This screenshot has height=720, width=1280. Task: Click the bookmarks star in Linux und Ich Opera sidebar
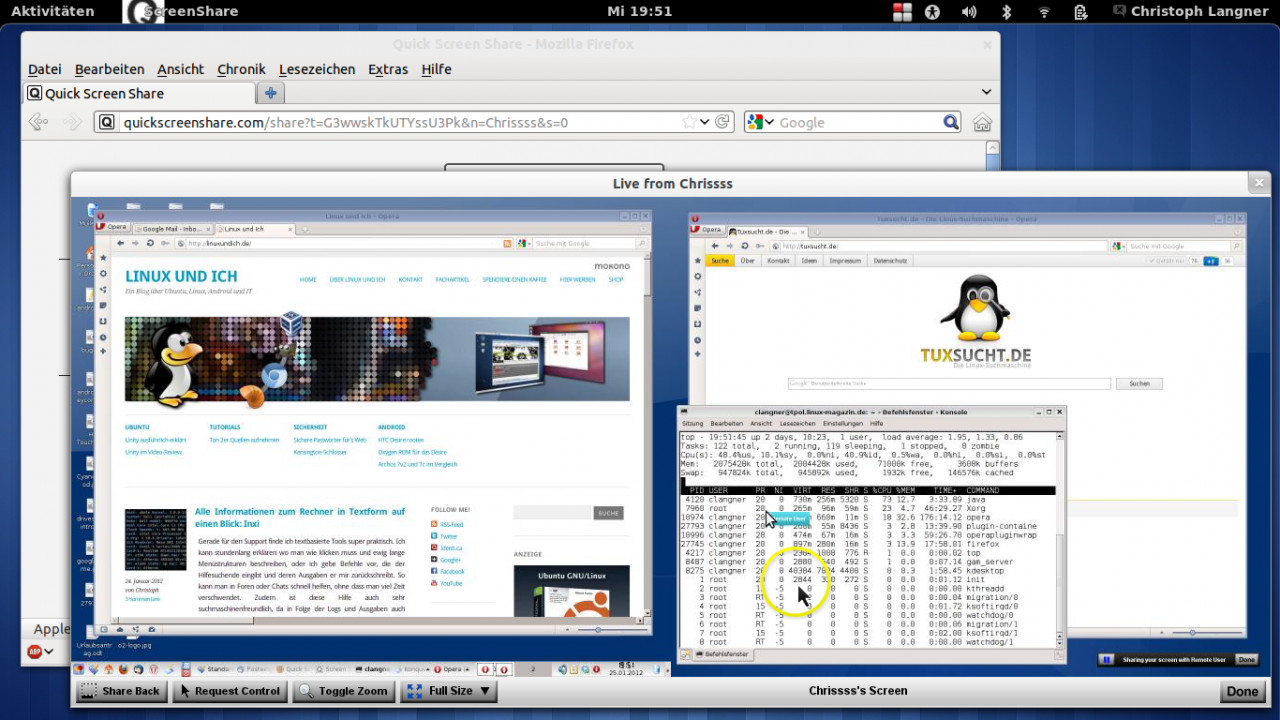pos(103,258)
